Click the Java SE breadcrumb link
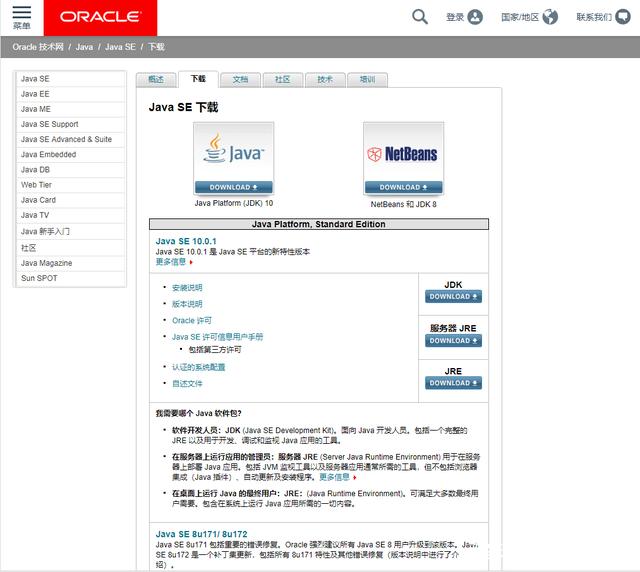Screen dimensions: 640x572 coord(120,47)
